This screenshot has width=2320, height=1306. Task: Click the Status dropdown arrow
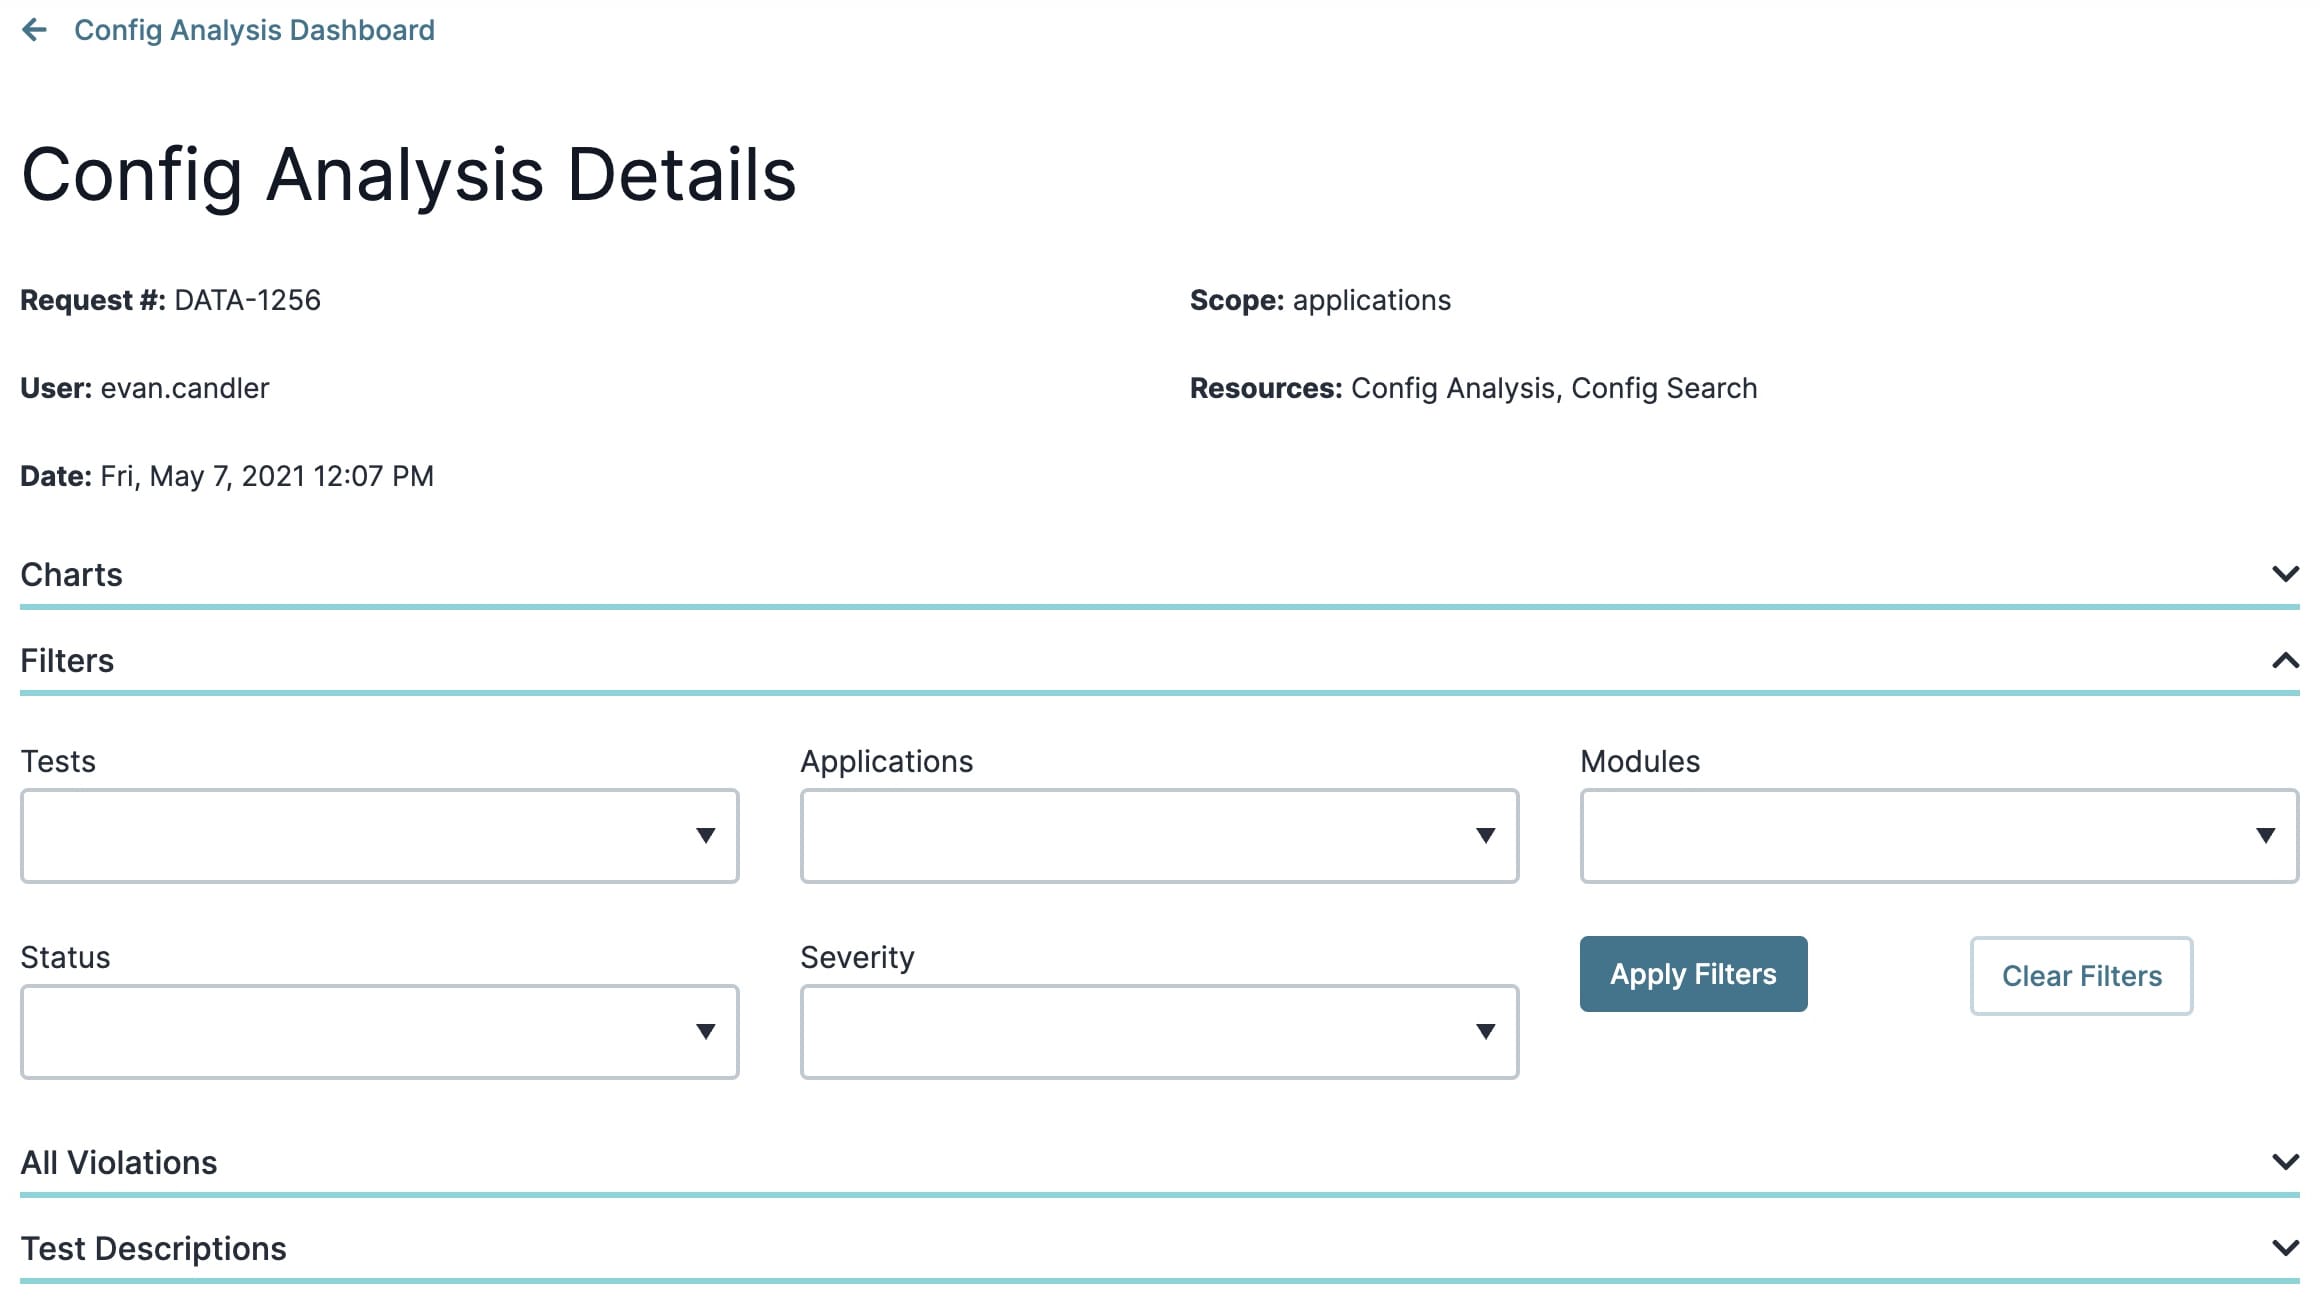point(706,1032)
